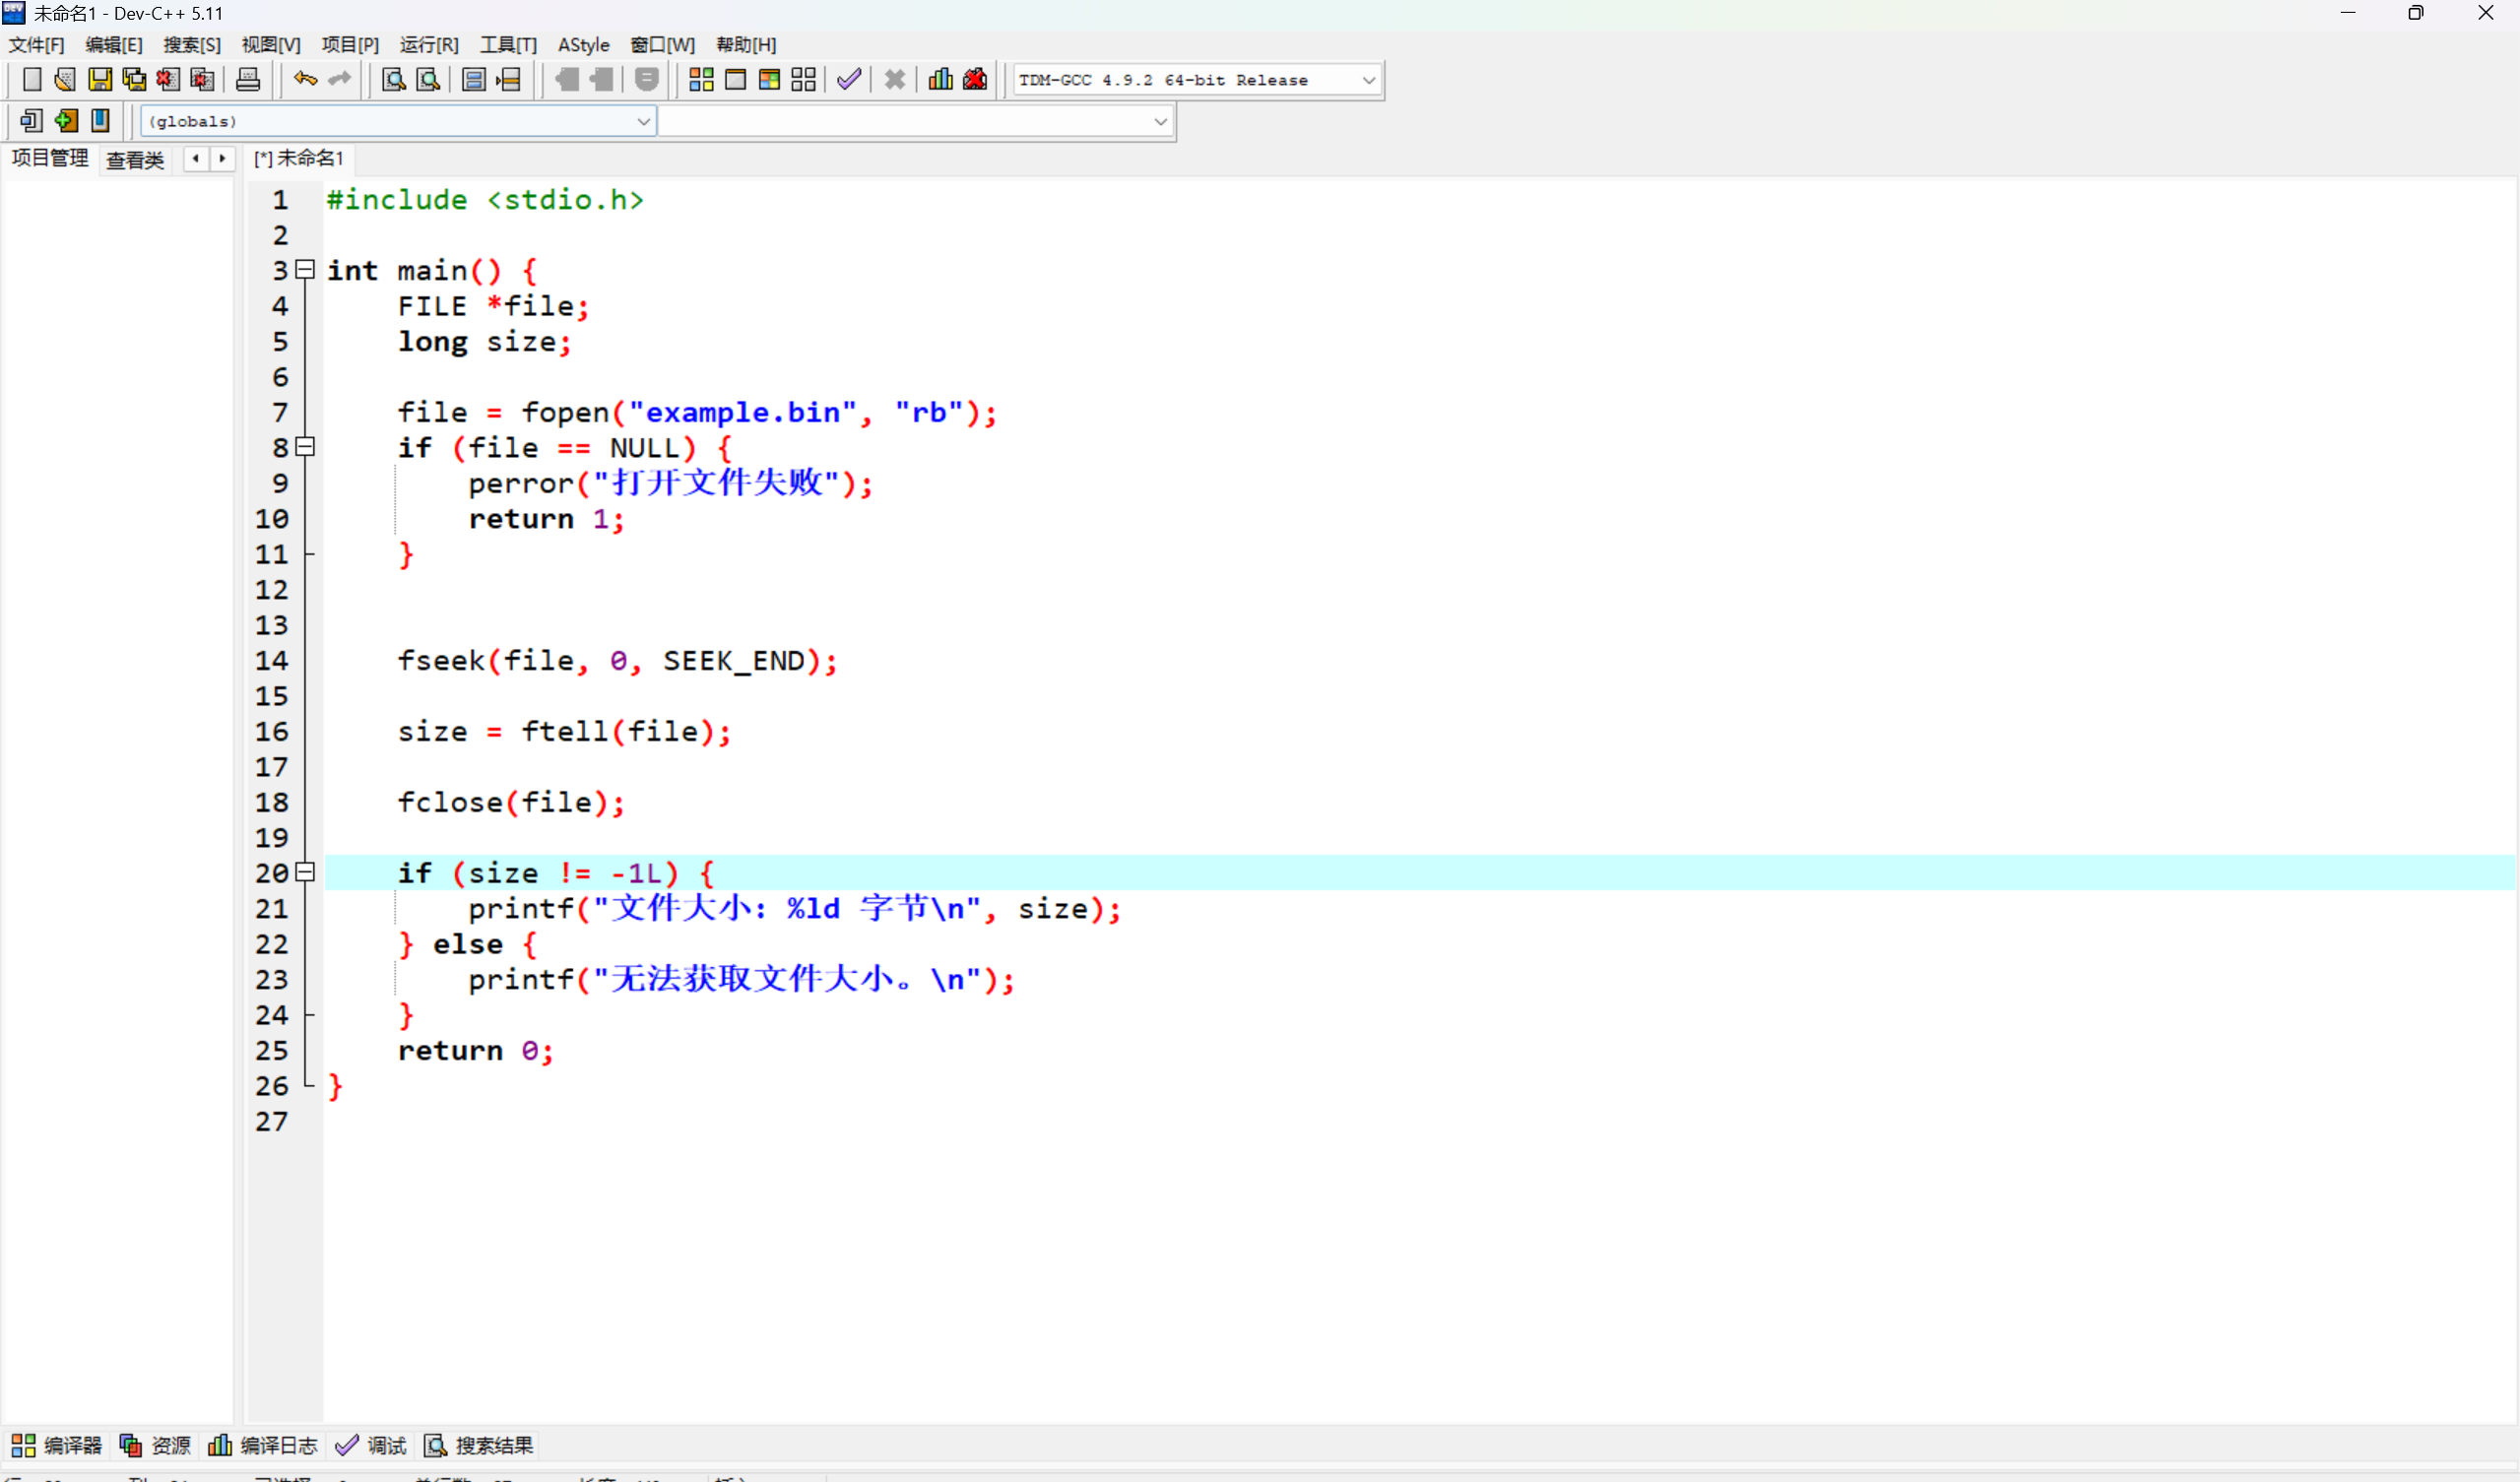The image size is (2520, 1482).
Task: Click the Find magnifier toolbar icon
Action: coord(394,80)
